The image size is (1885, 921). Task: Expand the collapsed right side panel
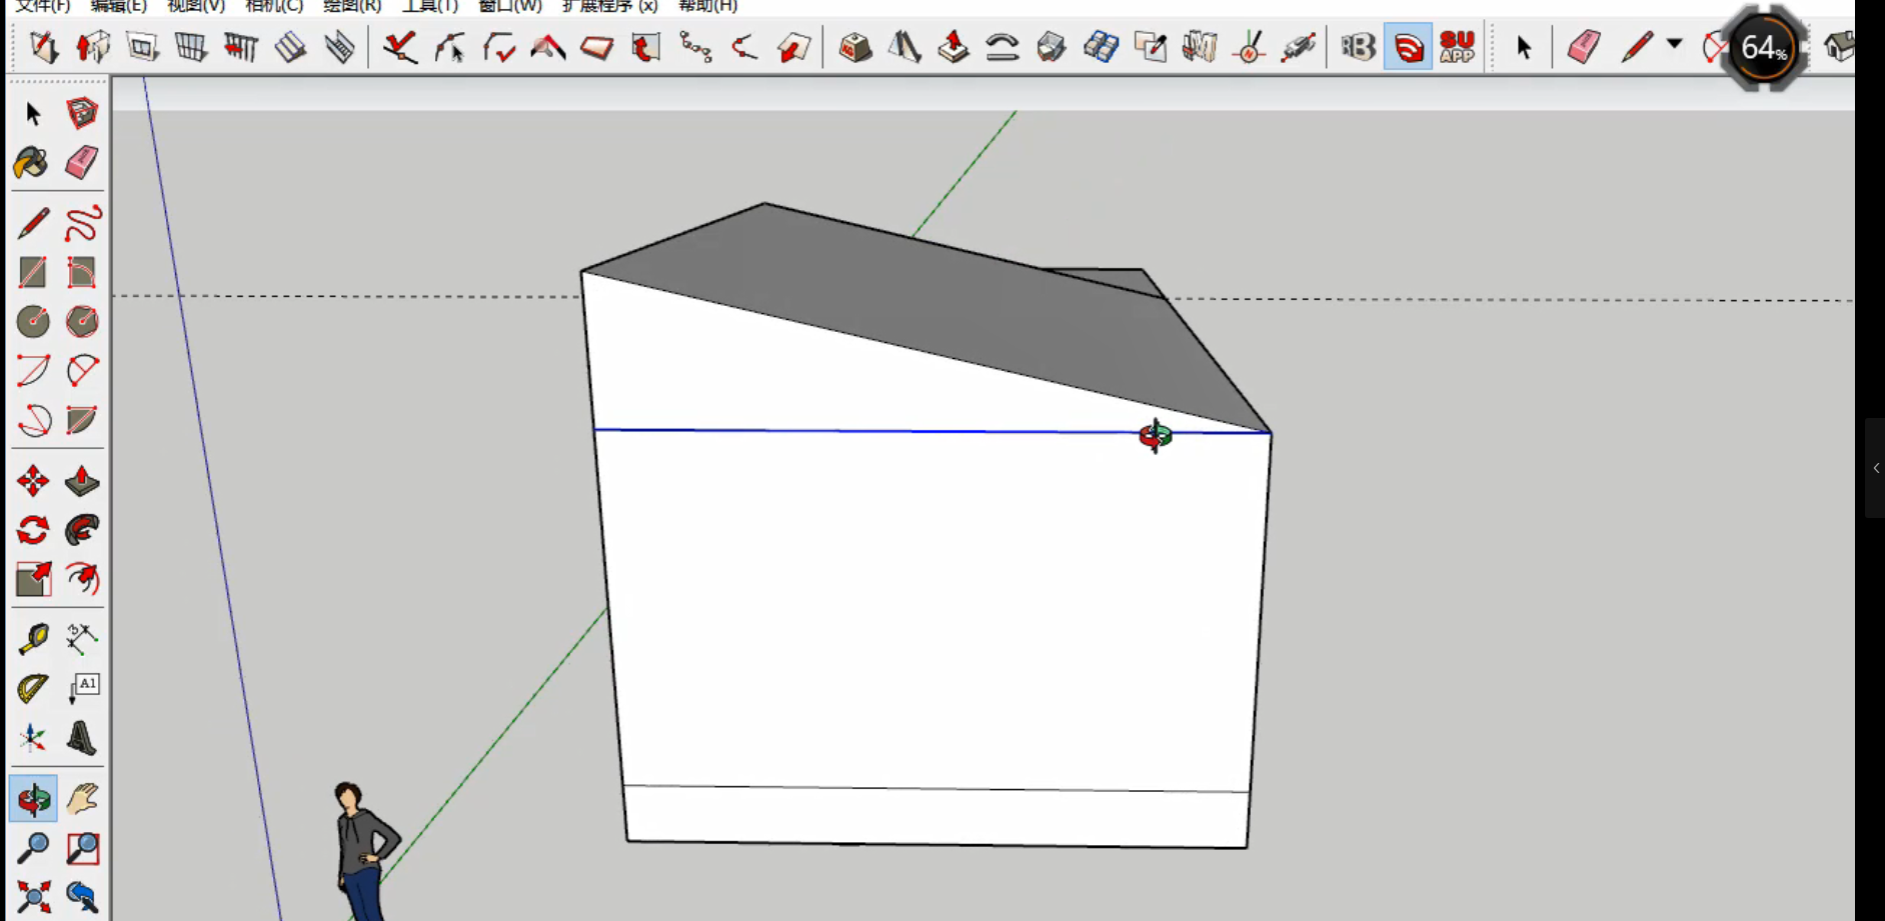pos(1876,468)
